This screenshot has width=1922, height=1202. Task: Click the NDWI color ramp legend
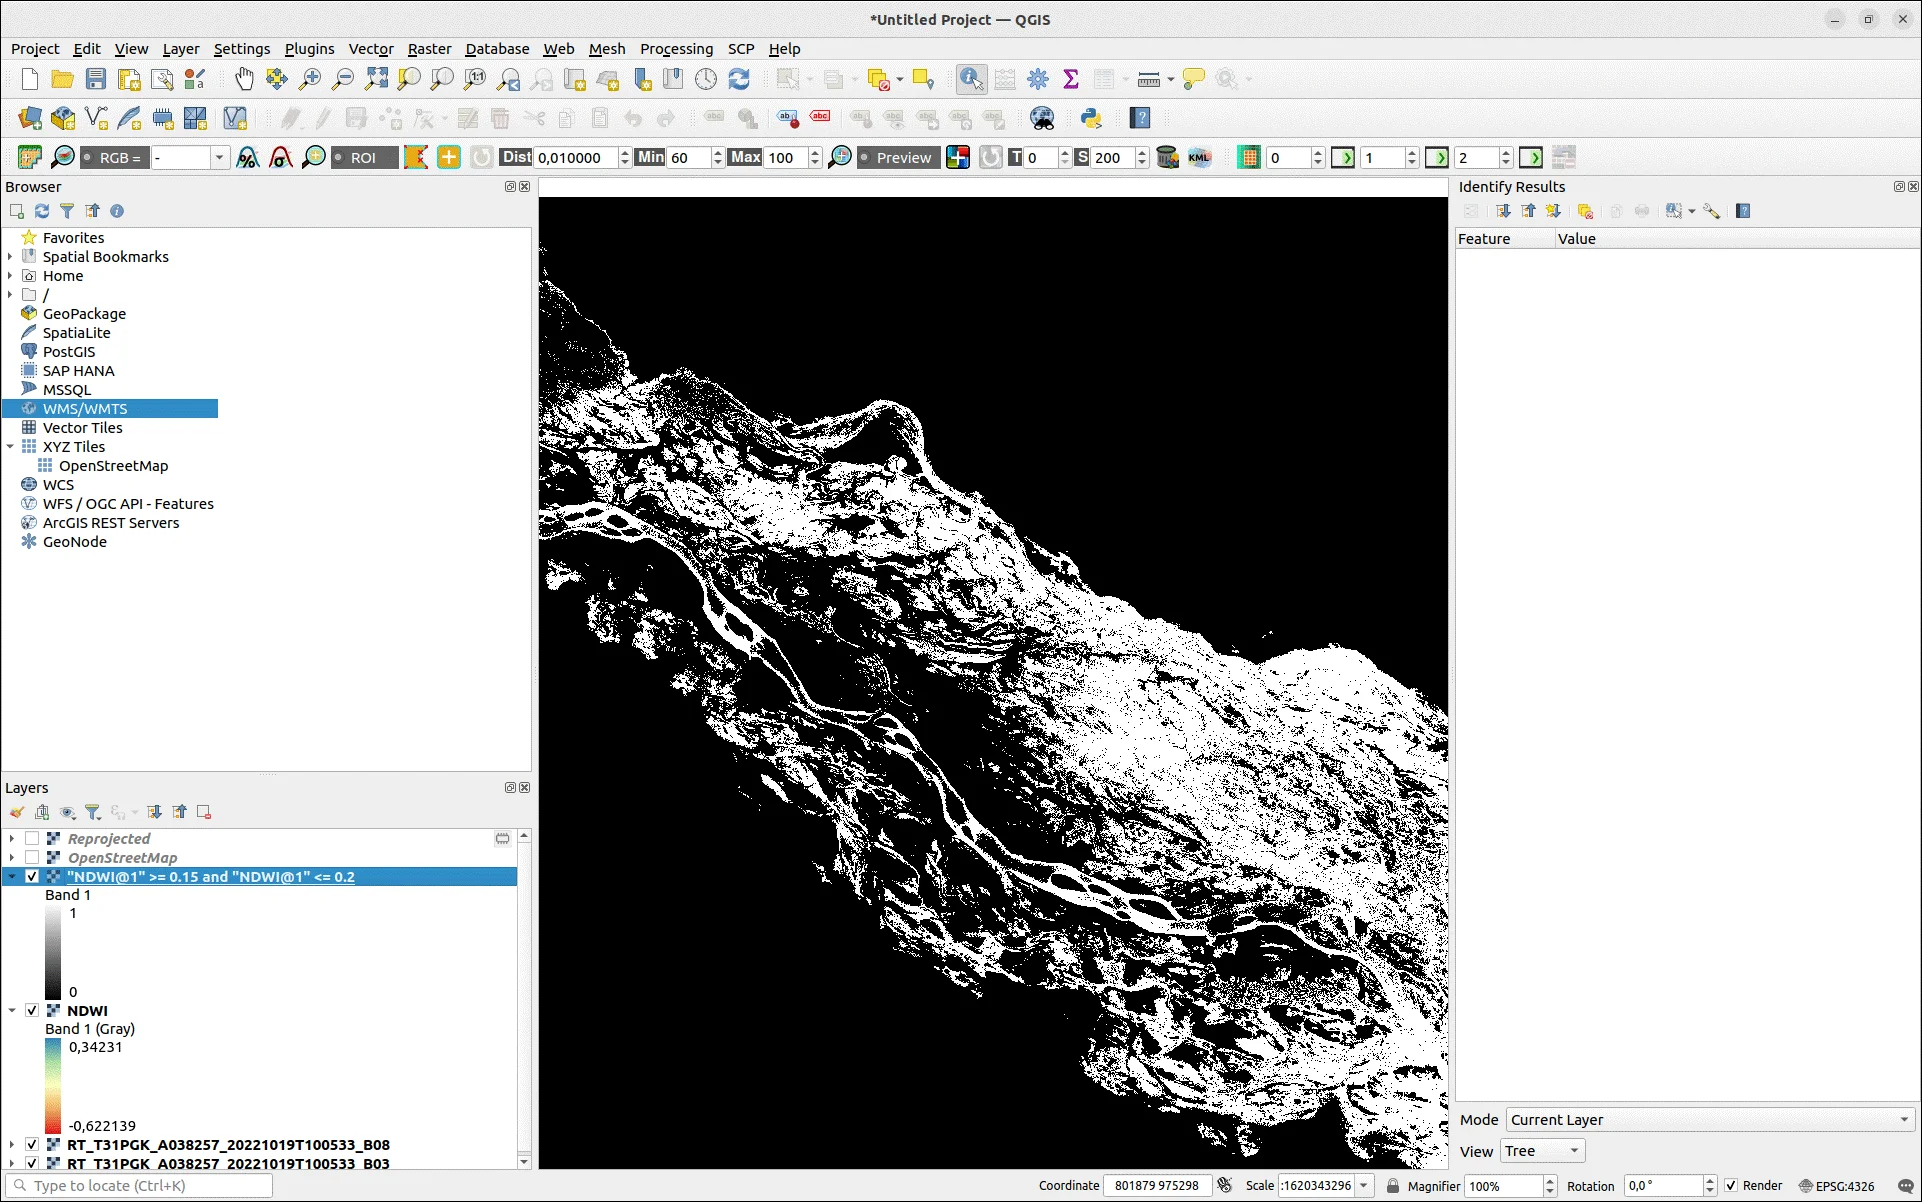coord(52,1086)
